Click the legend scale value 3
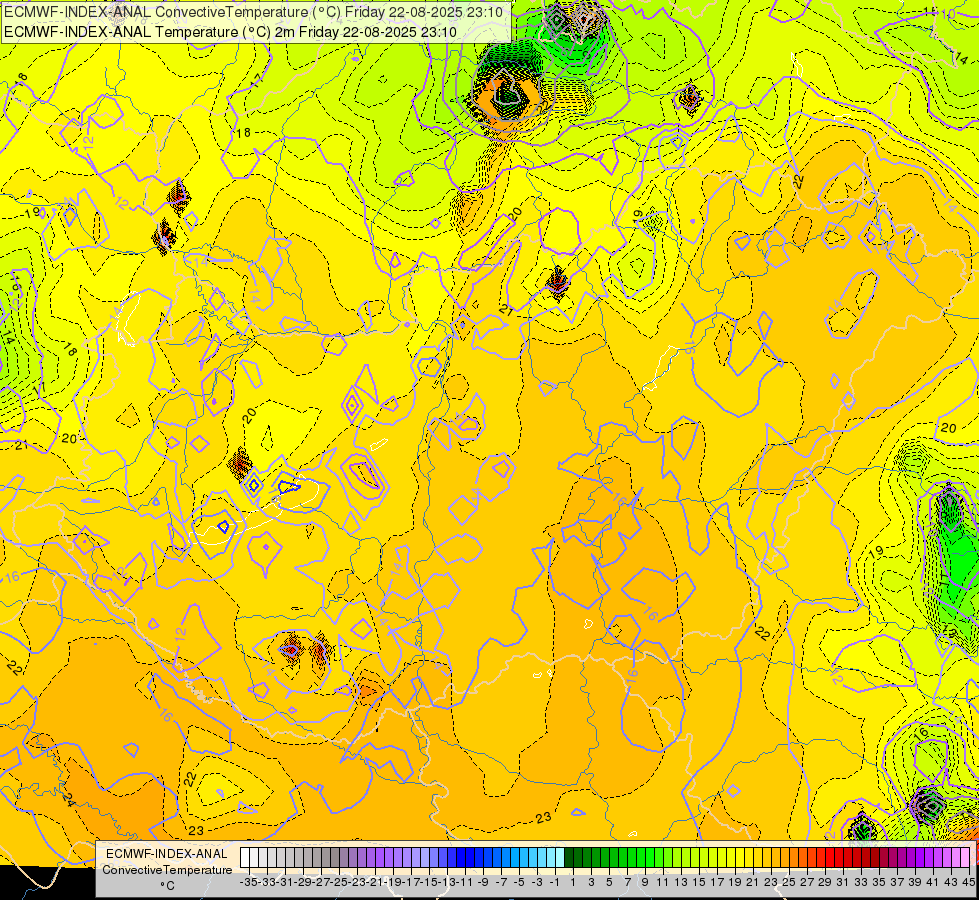Image resolution: width=979 pixels, height=900 pixels. 591,883
